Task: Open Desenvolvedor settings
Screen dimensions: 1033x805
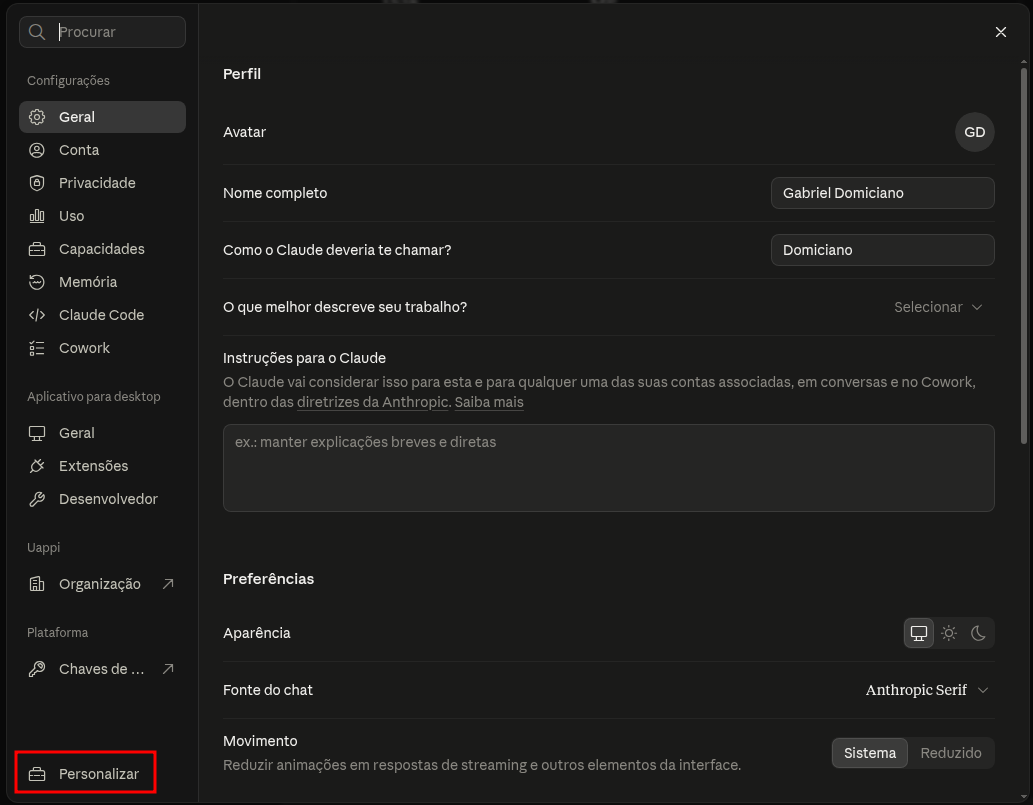Action: [102, 499]
